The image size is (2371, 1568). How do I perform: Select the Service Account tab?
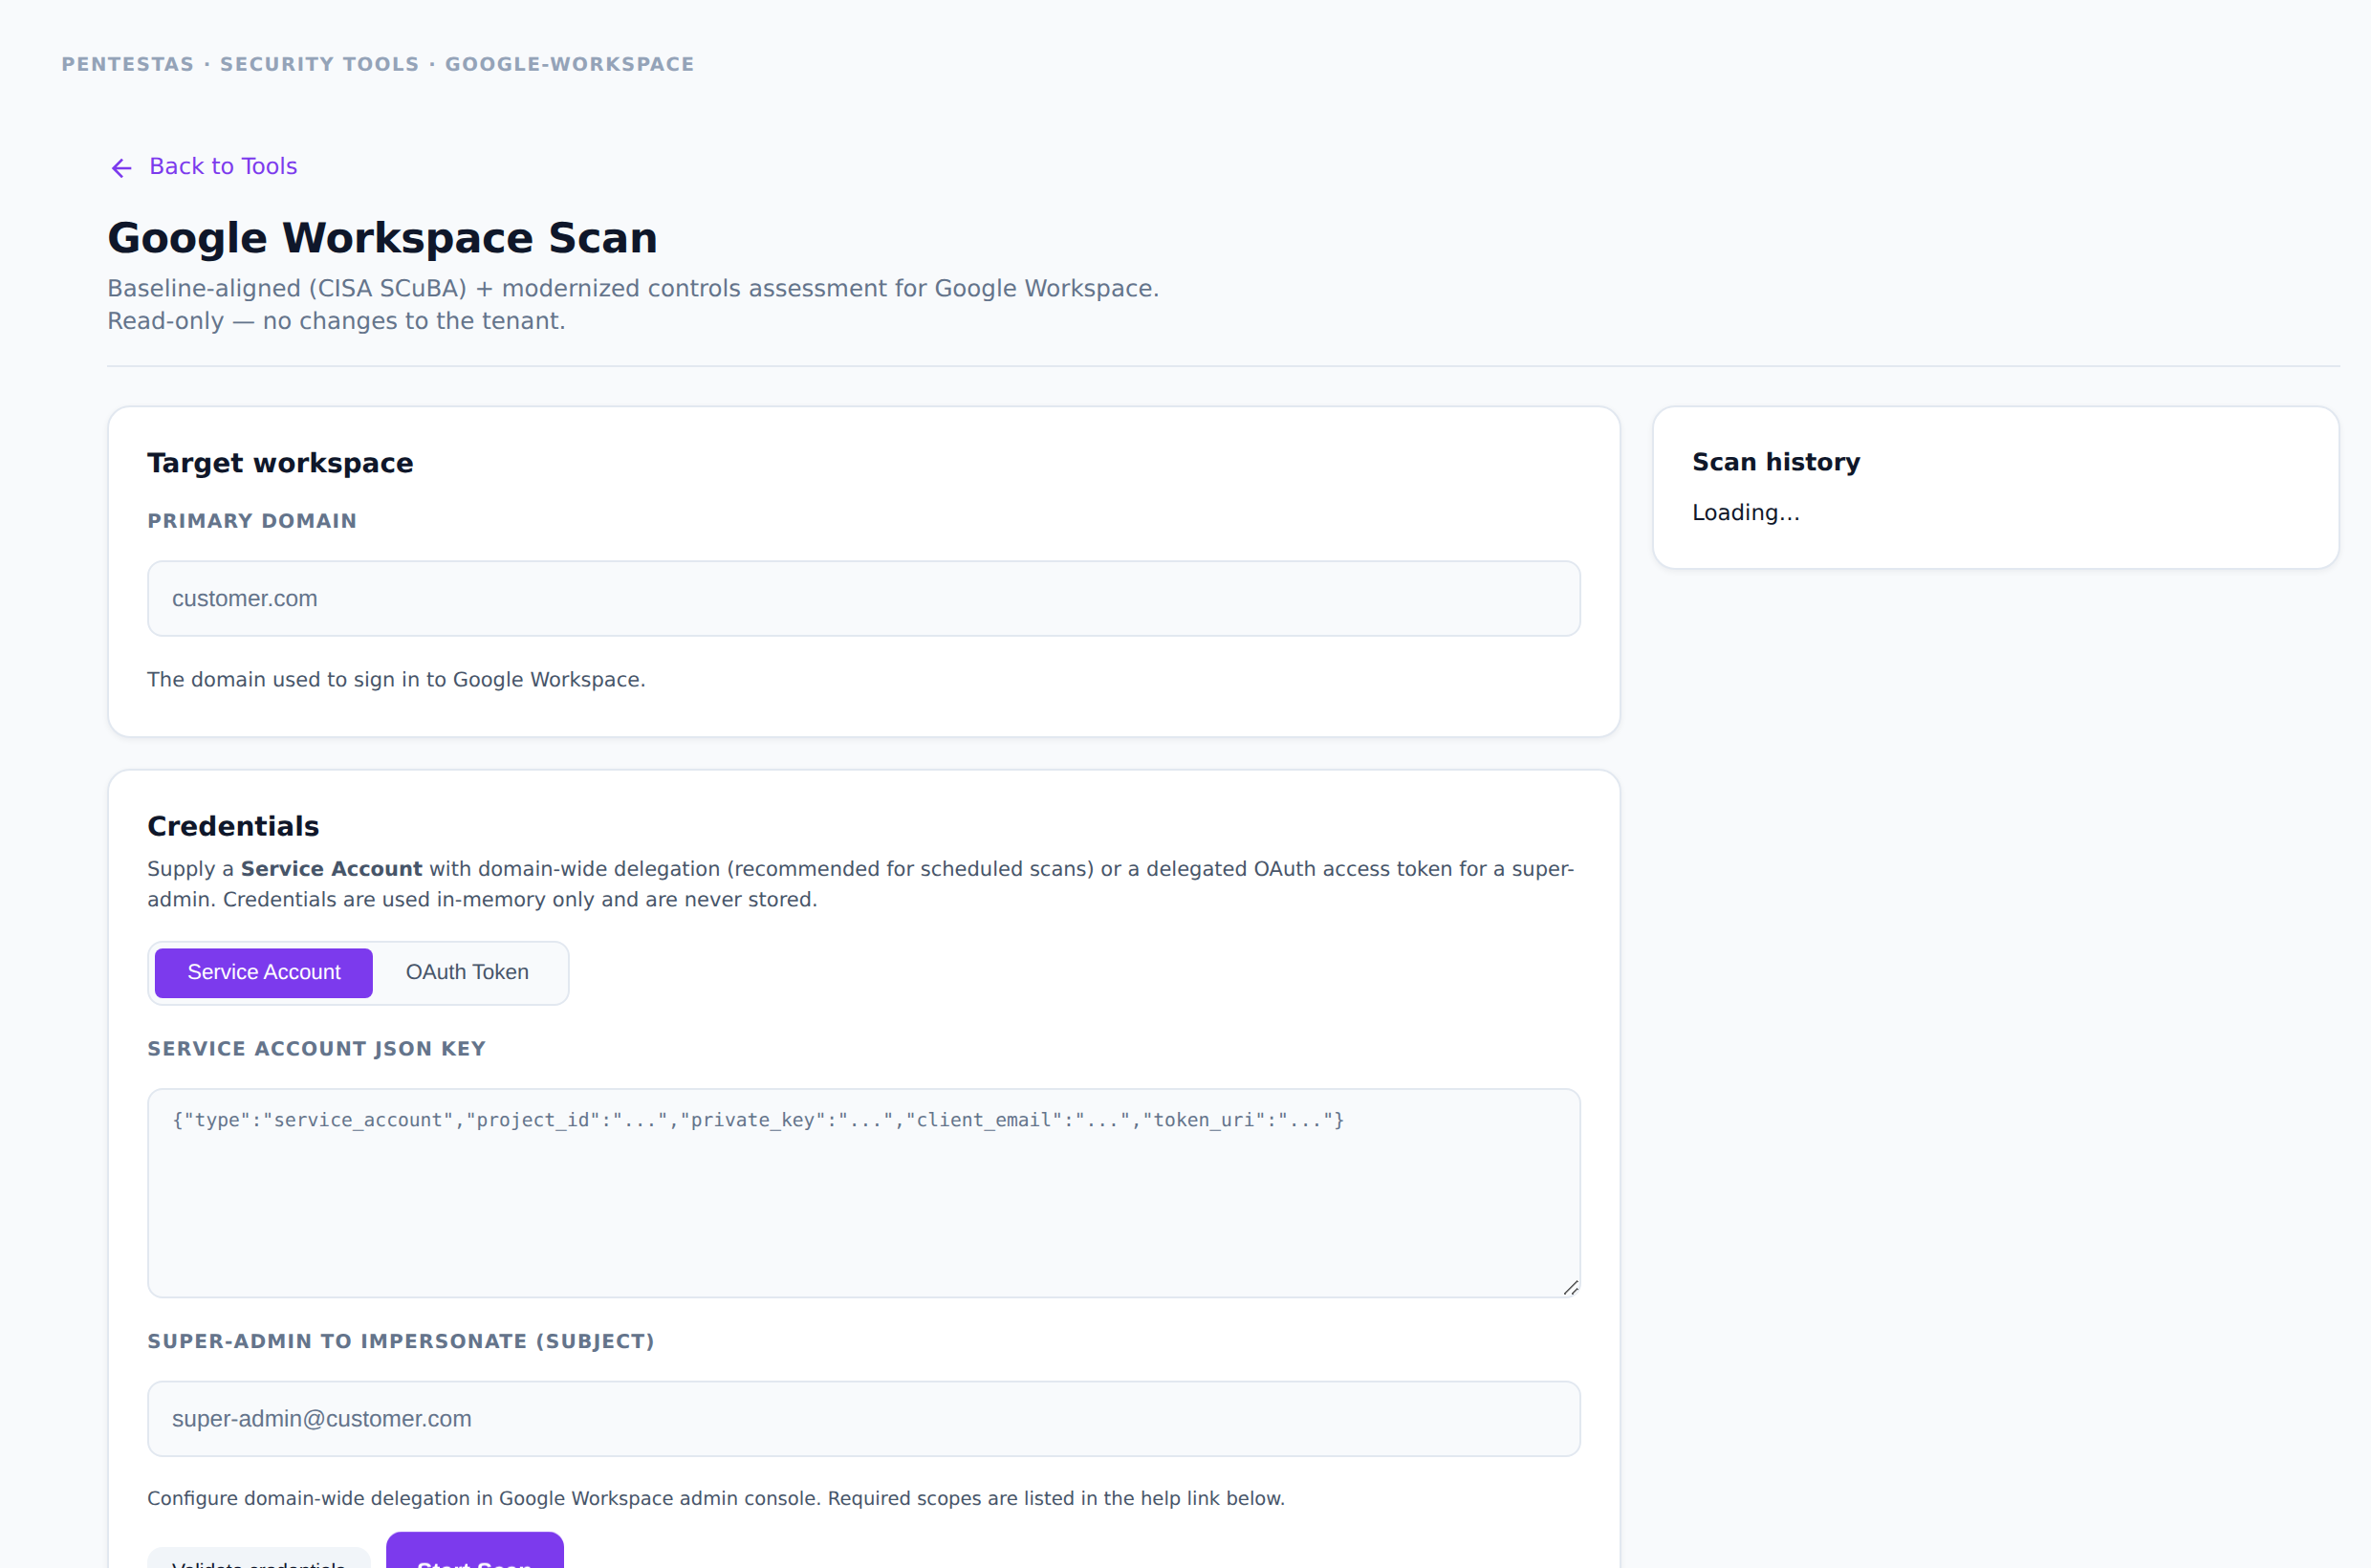pos(264,972)
